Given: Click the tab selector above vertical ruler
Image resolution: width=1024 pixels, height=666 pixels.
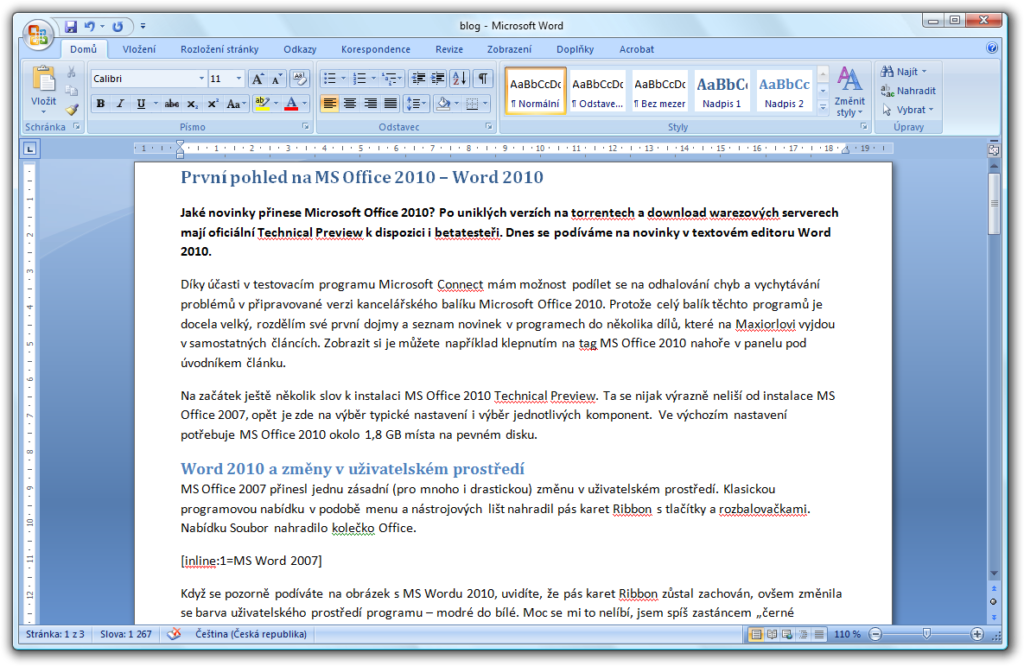Looking at the screenshot, I should click(30, 150).
